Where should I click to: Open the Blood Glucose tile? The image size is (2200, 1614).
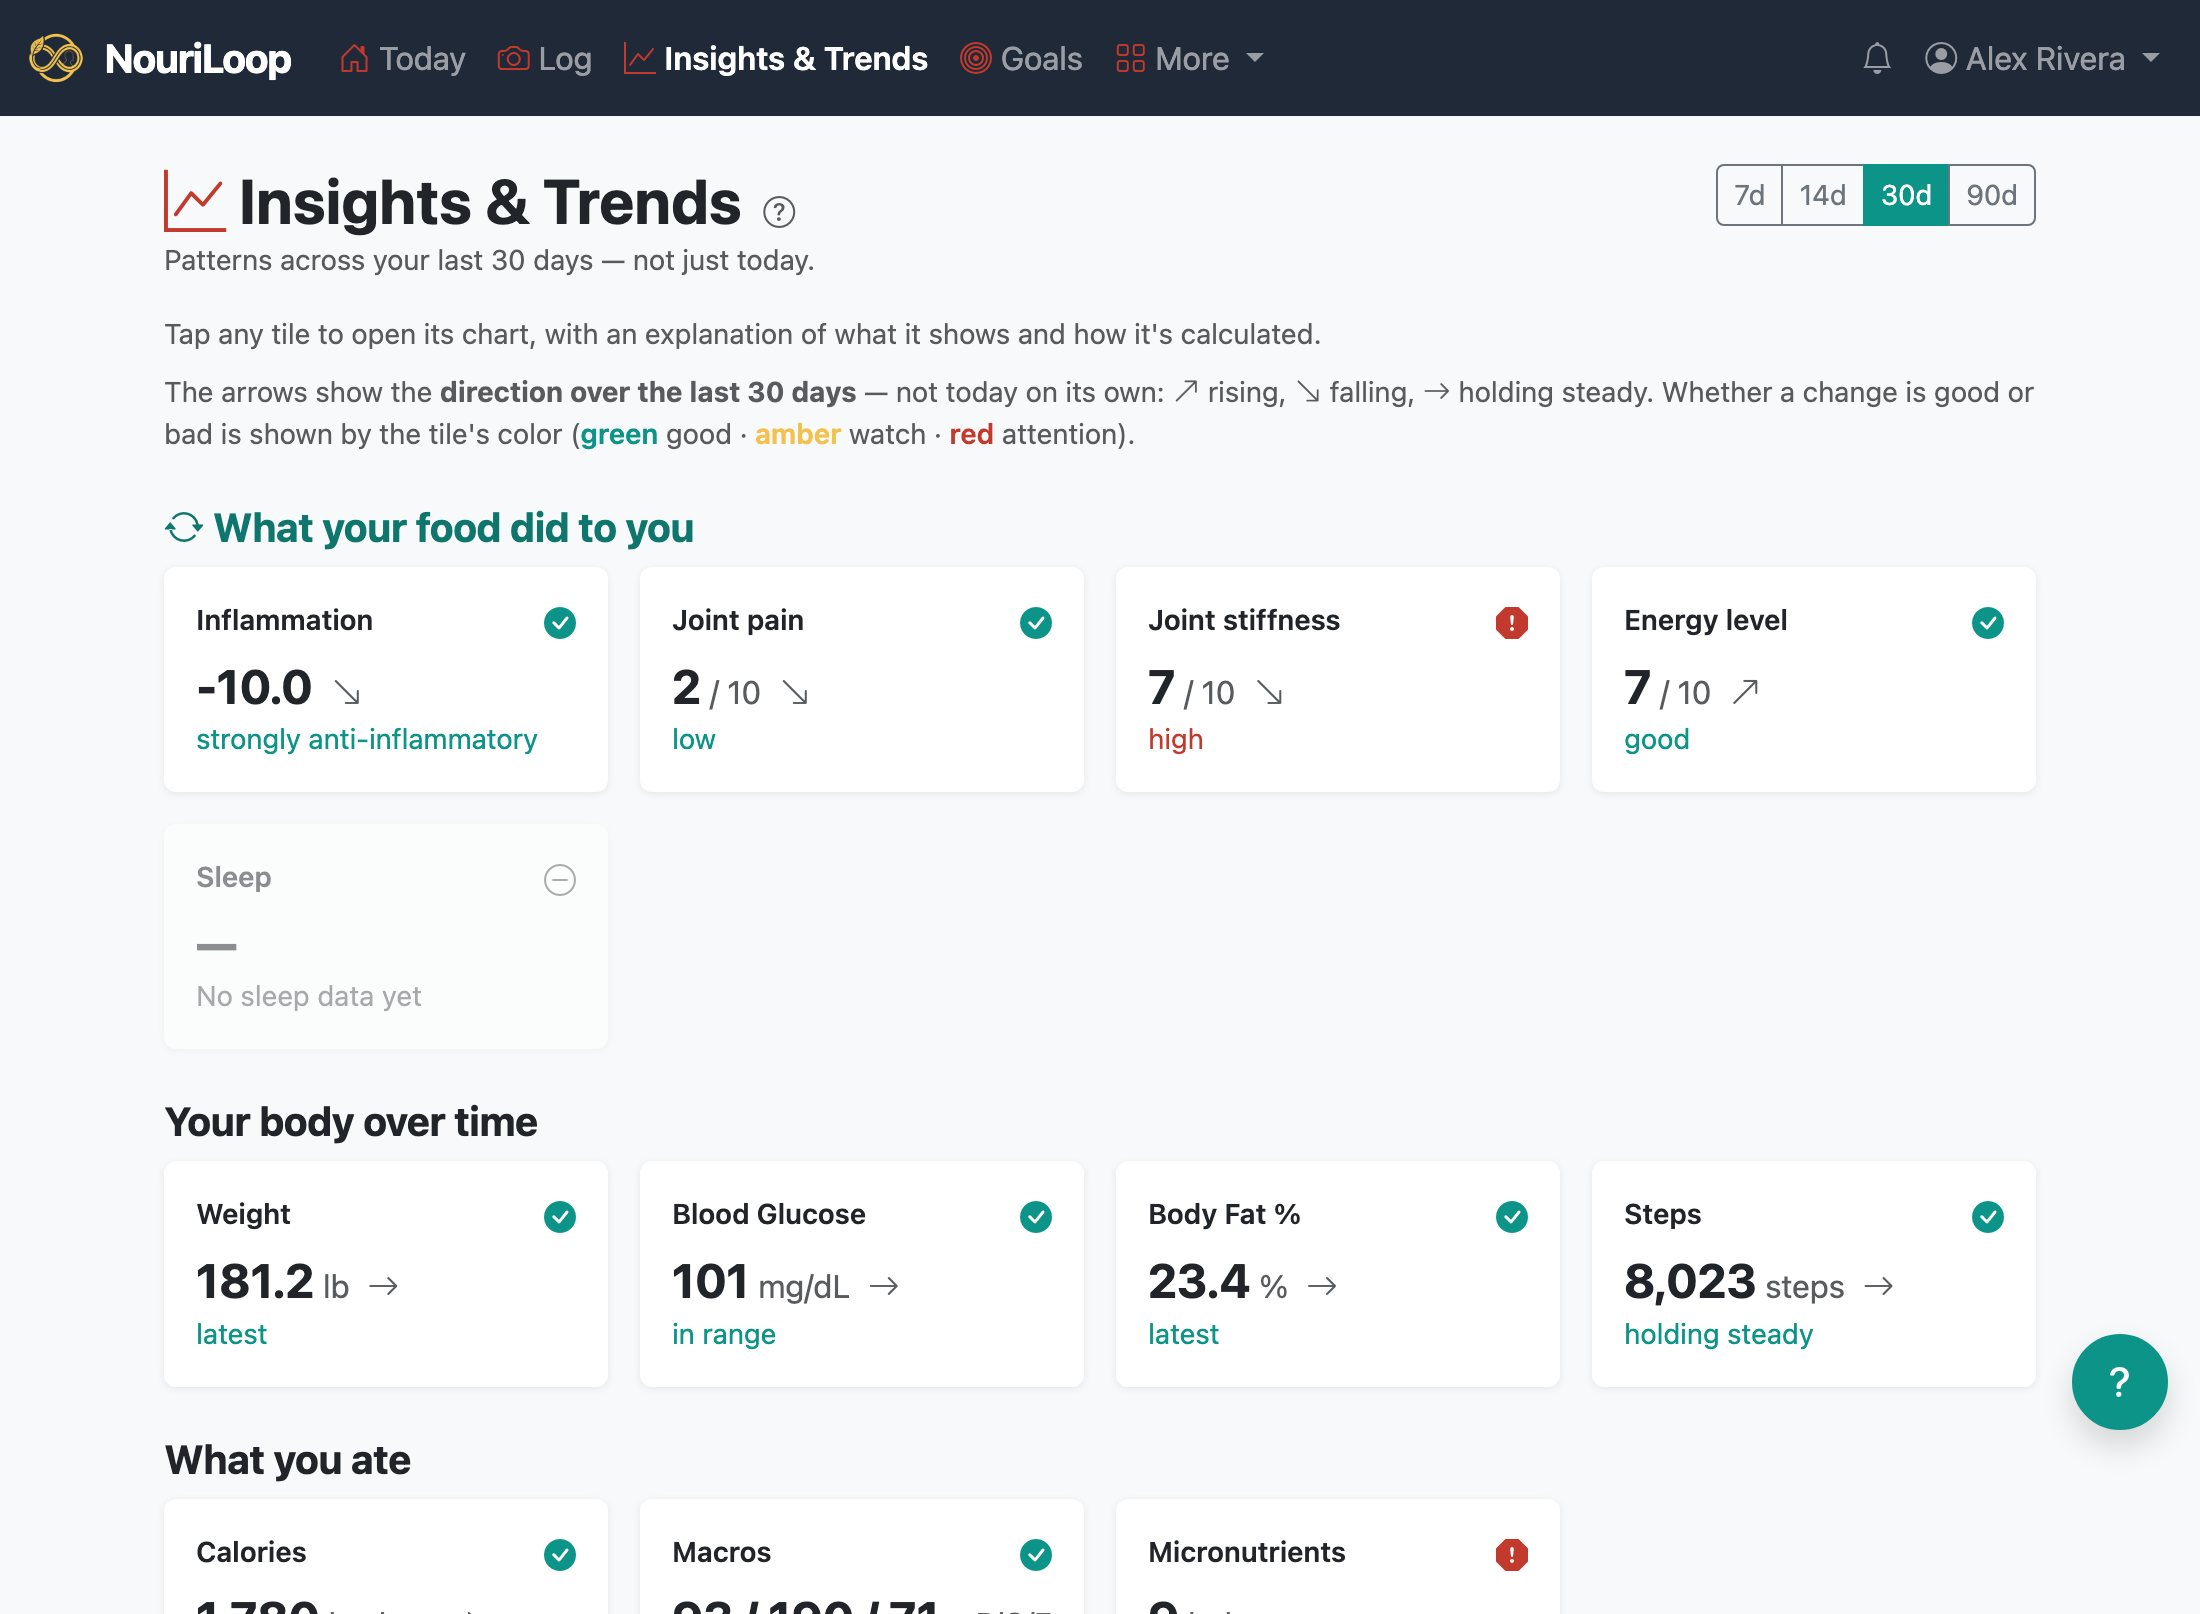tap(862, 1273)
